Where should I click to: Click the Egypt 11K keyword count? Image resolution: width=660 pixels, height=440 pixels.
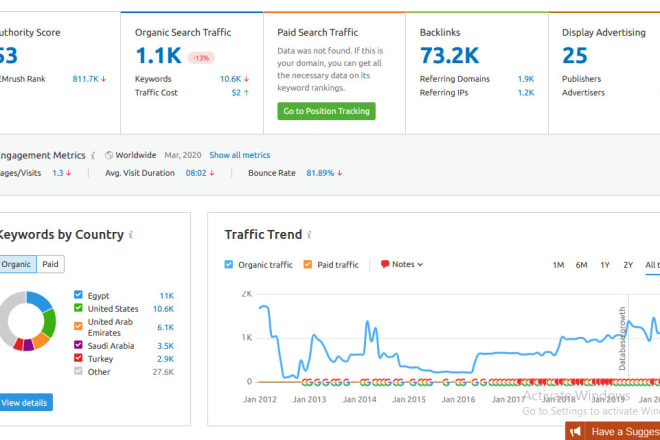click(166, 296)
